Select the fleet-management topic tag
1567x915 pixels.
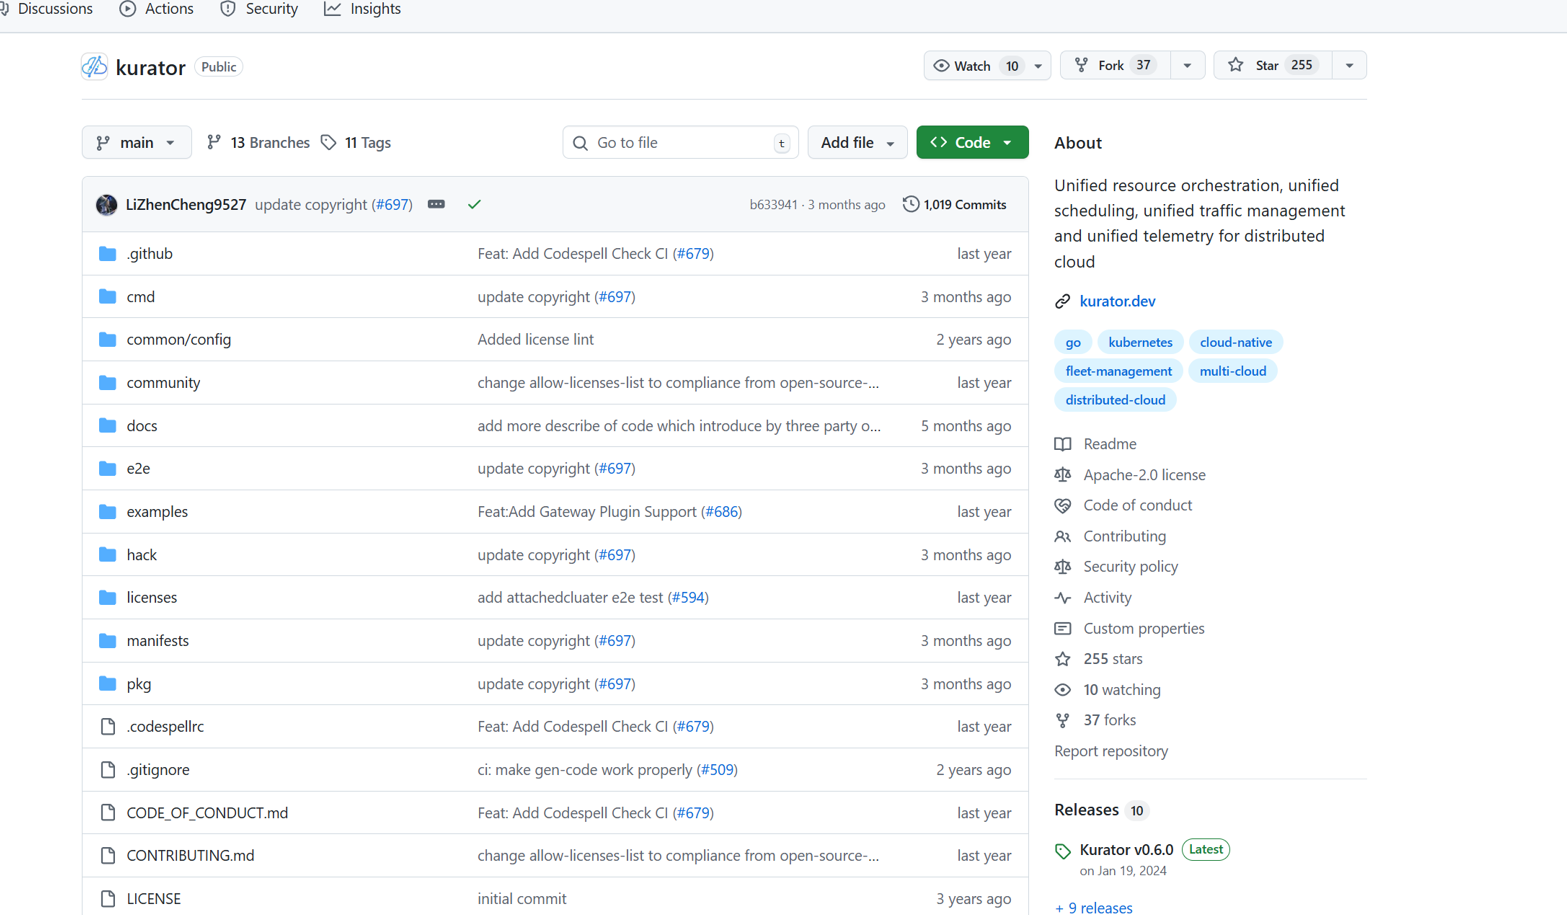1118,371
